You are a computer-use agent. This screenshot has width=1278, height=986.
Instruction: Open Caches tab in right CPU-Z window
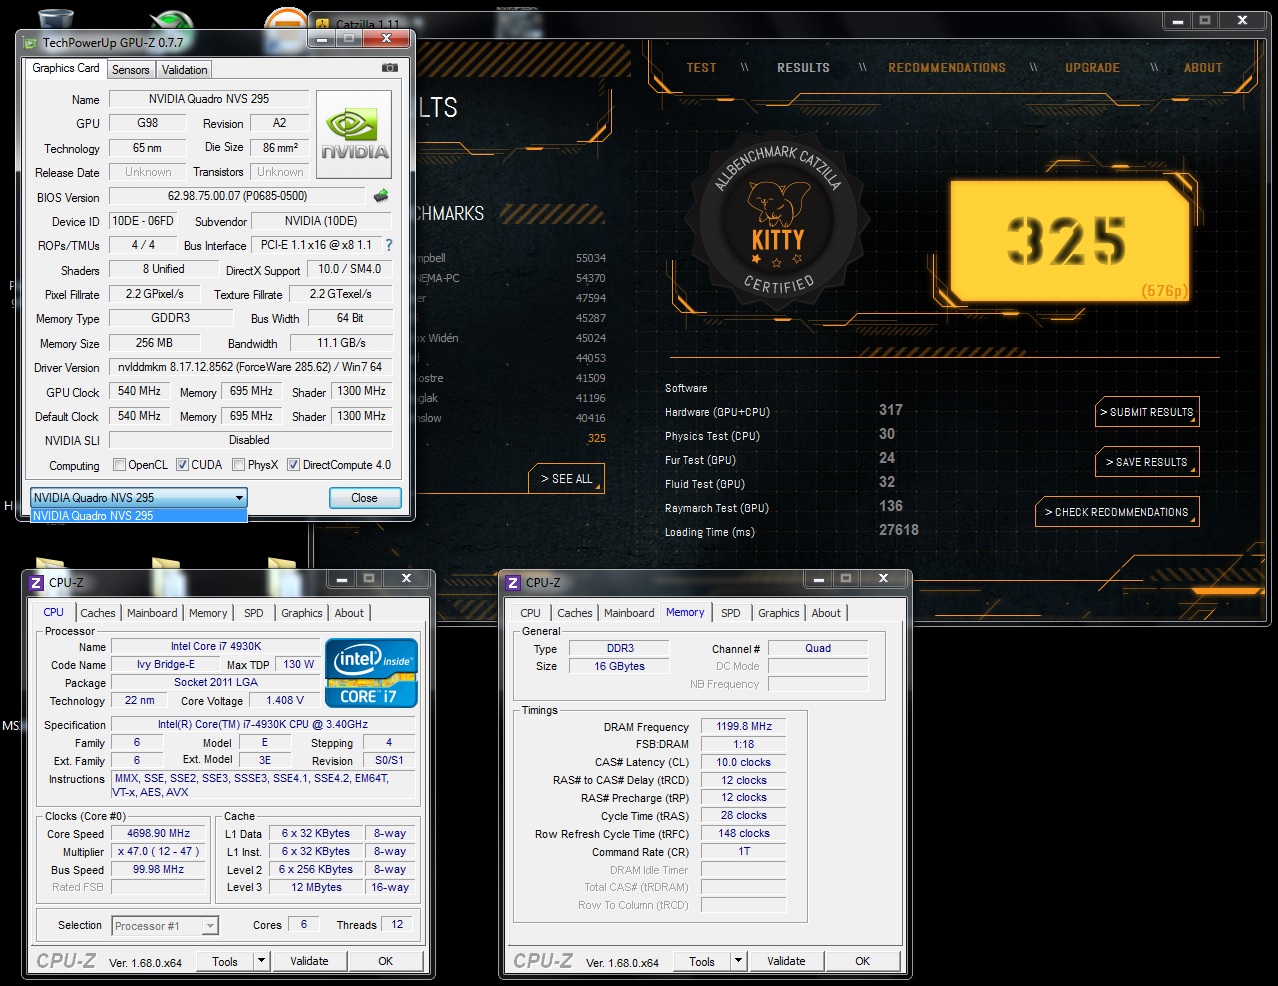[575, 613]
